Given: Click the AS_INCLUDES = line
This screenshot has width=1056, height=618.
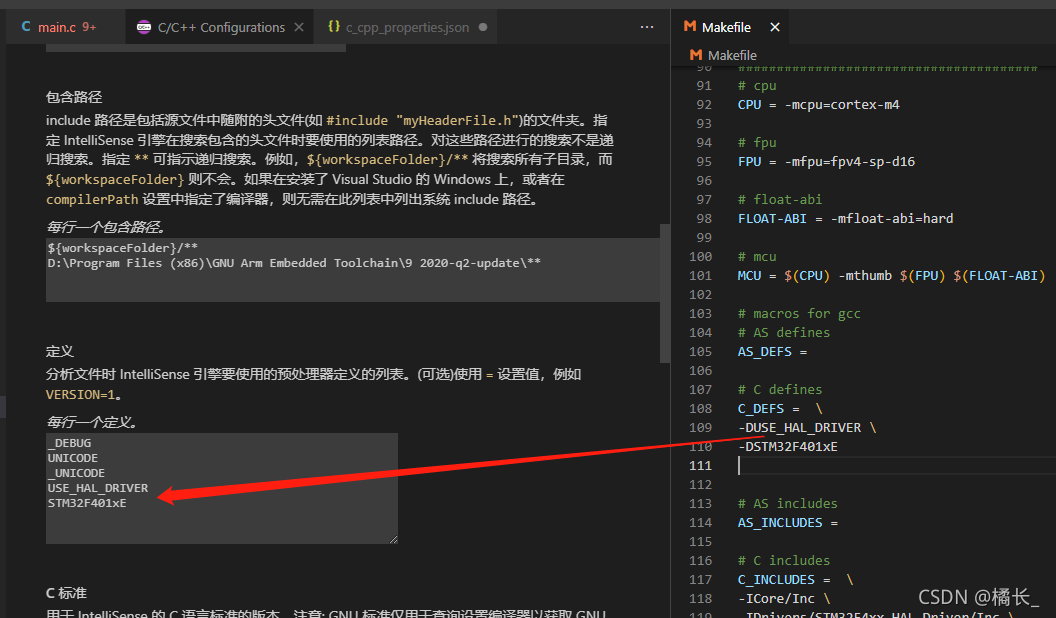Looking at the screenshot, I should 788,522.
